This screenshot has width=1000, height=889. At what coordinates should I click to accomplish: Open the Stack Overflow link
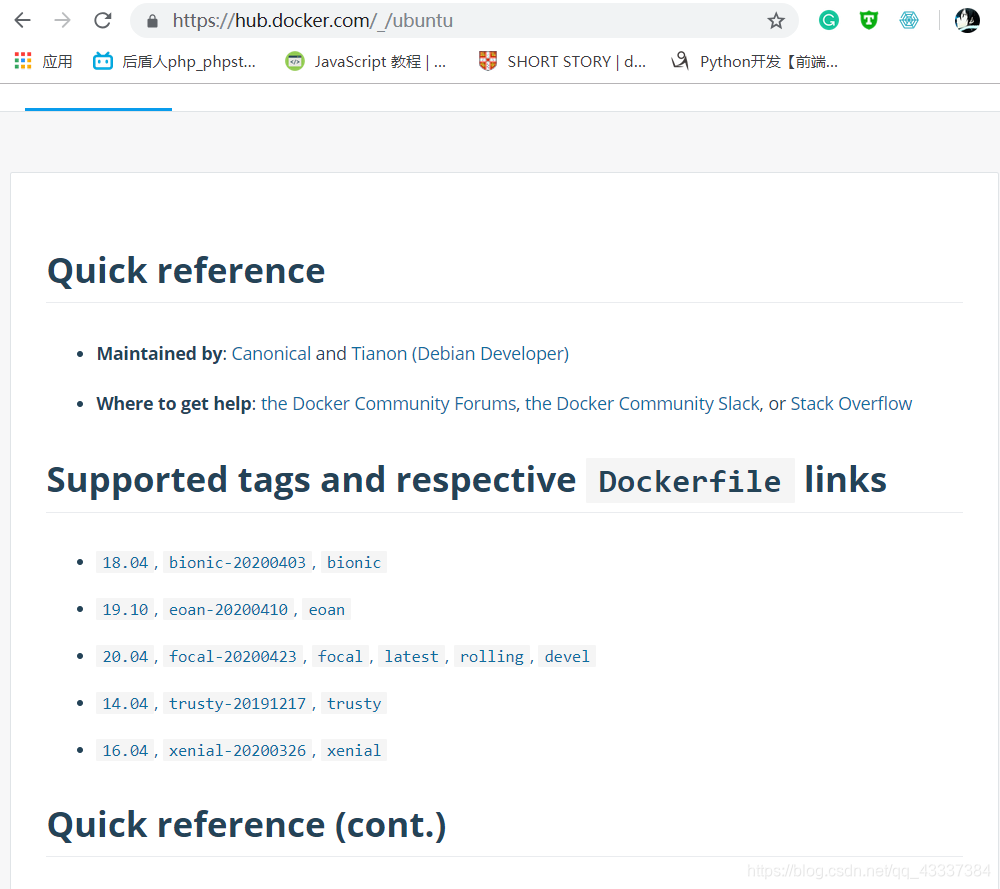tap(851, 404)
